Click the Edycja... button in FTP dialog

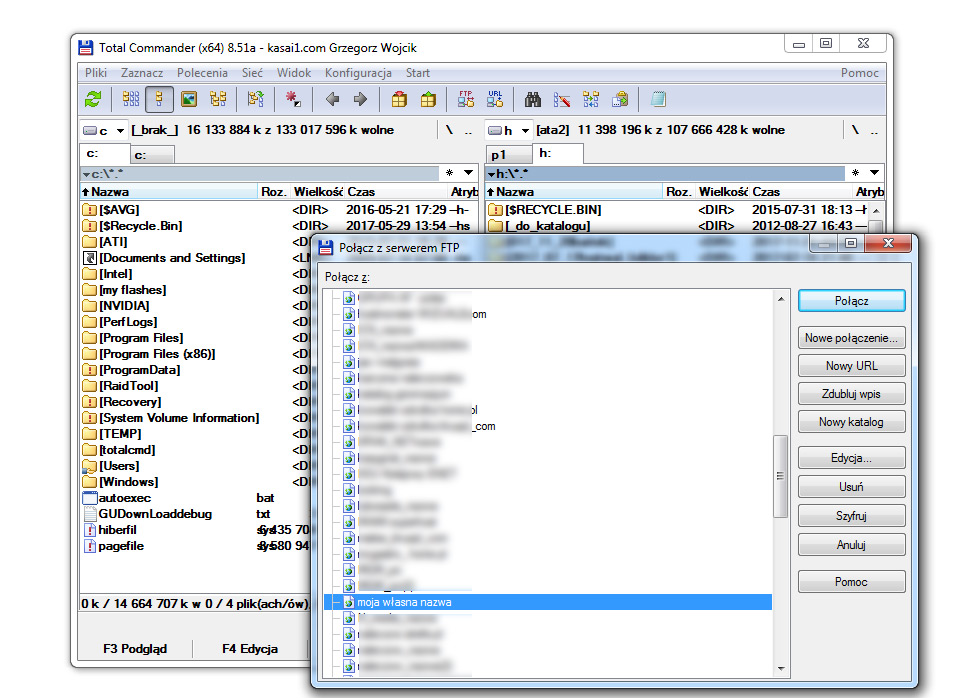[x=852, y=458]
